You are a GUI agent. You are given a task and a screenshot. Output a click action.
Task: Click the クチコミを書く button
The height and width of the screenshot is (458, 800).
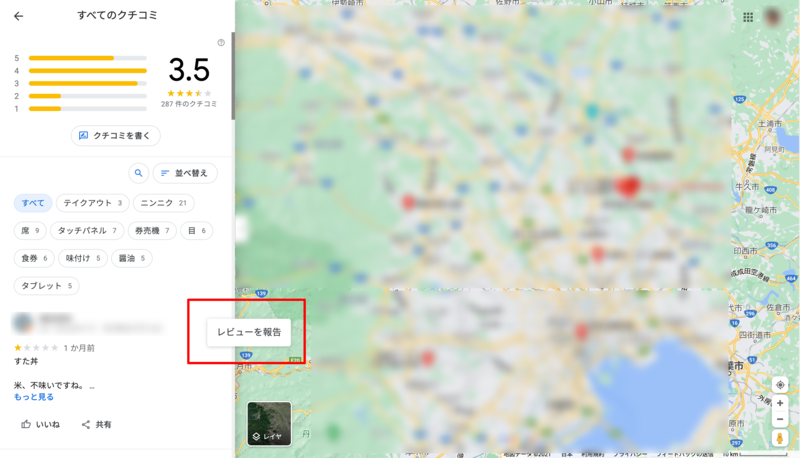click(x=115, y=136)
